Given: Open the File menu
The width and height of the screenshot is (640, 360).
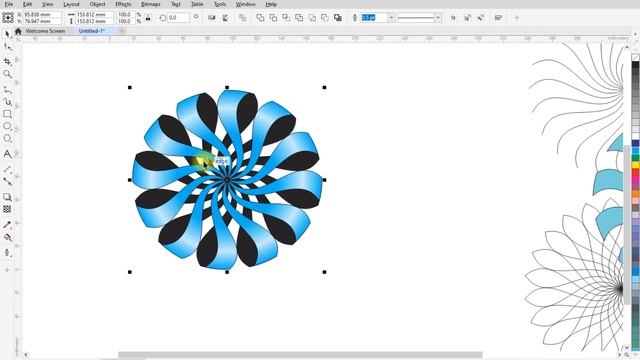Looking at the screenshot, I should click(8, 4).
